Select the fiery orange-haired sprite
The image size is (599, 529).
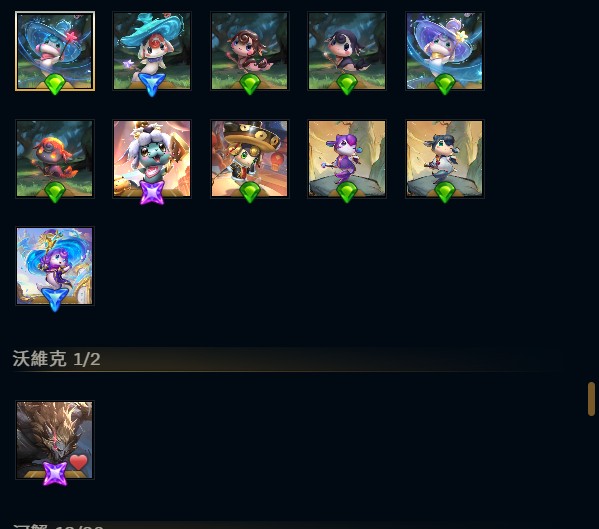coord(55,159)
